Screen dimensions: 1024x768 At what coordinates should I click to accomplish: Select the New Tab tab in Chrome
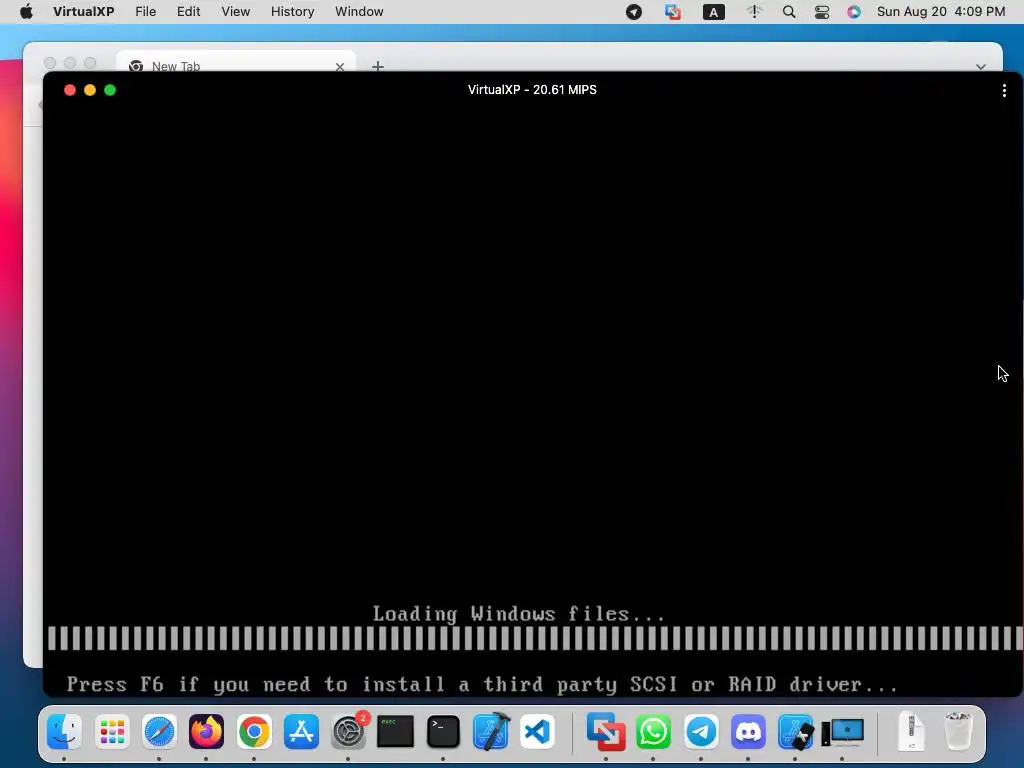click(235, 65)
